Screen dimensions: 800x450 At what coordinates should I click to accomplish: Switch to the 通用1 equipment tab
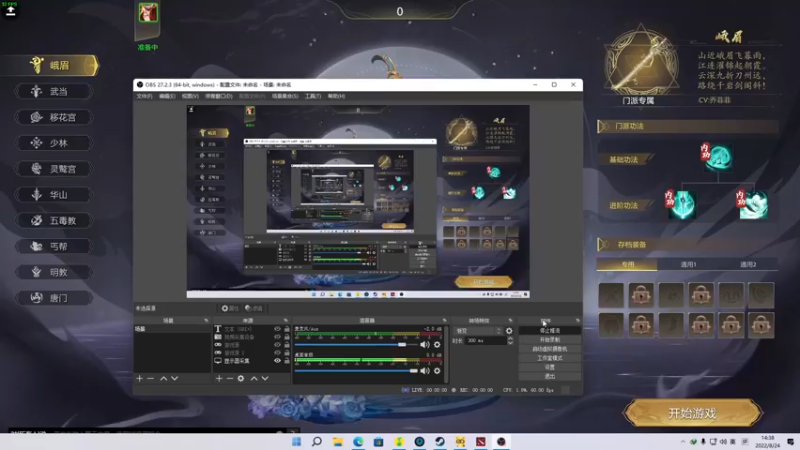(688, 264)
